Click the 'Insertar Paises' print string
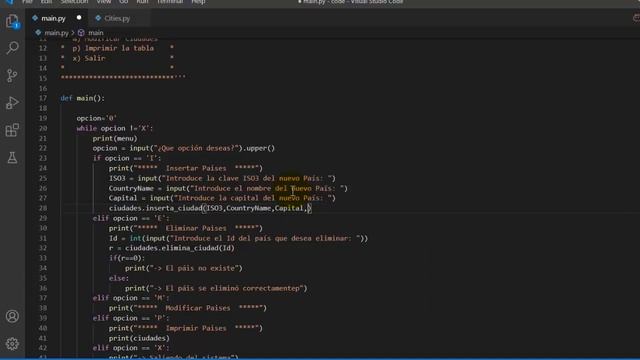 pyautogui.click(x=196, y=168)
